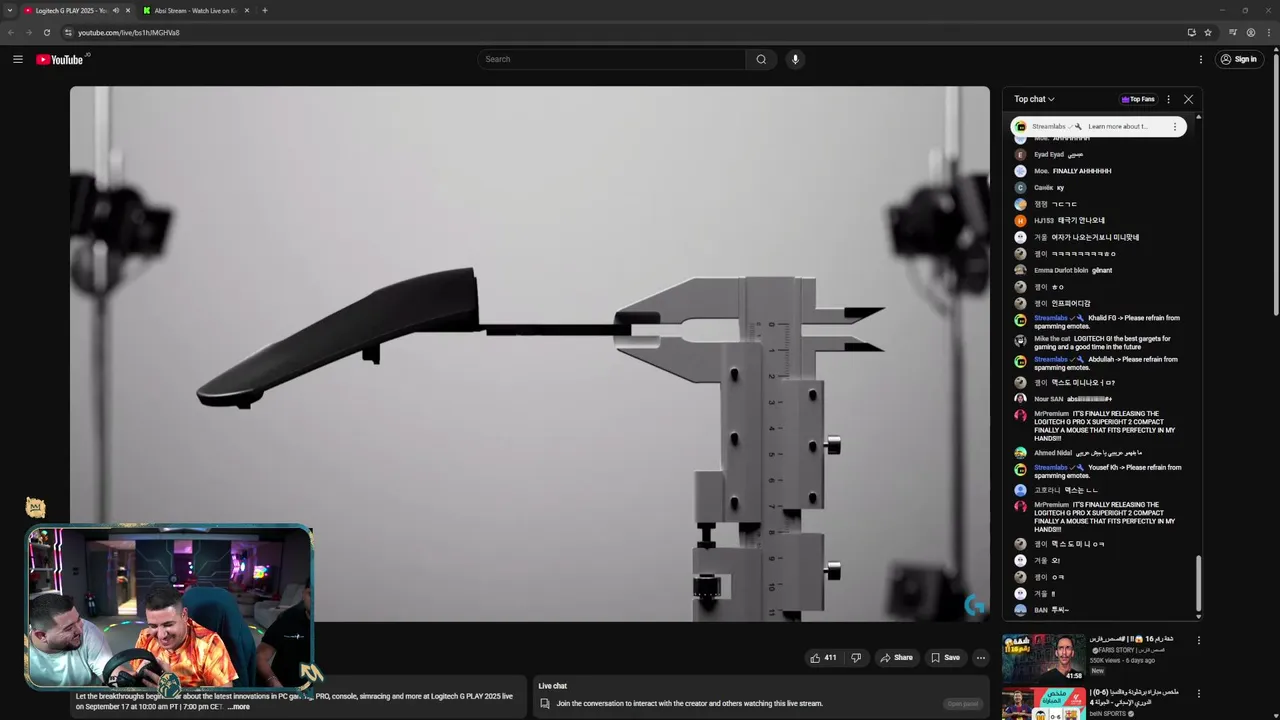
Task: Open the Top Fans leaderboard badge
Action: (1138, 99)
